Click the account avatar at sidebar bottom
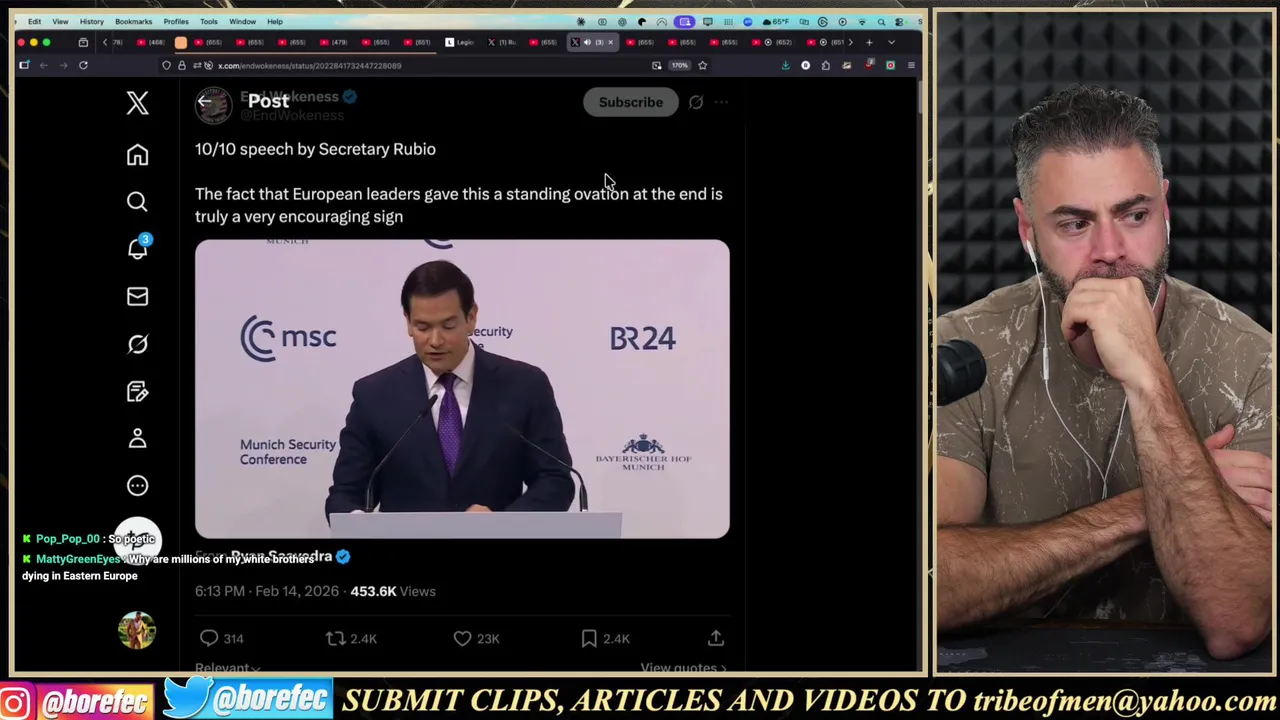Image resolution: width=1280 pixels, height=720 pixels. pos(137,630)
